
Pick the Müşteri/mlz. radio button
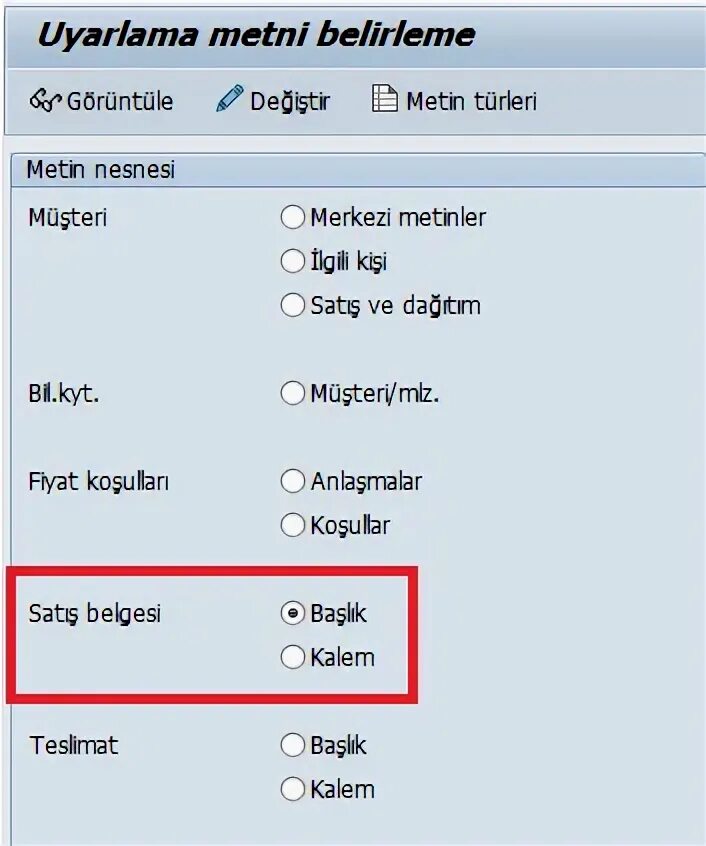(x=292, y=393)
